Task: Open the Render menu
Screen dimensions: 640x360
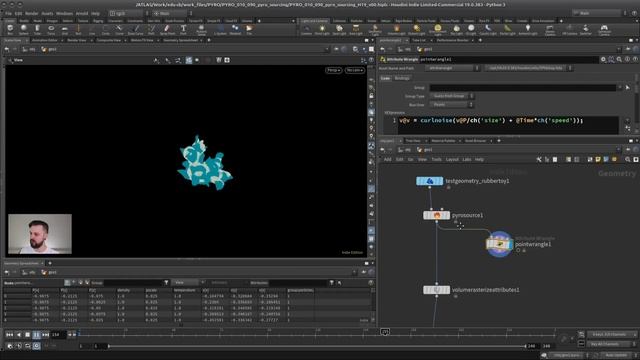Action: tap(32, 13)
